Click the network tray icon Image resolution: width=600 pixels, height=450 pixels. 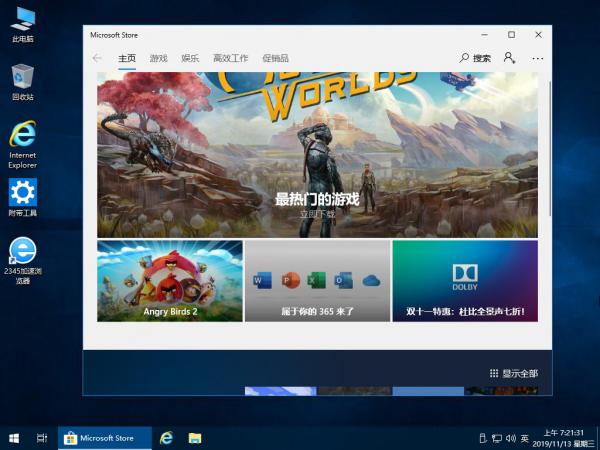click(497, 438)
